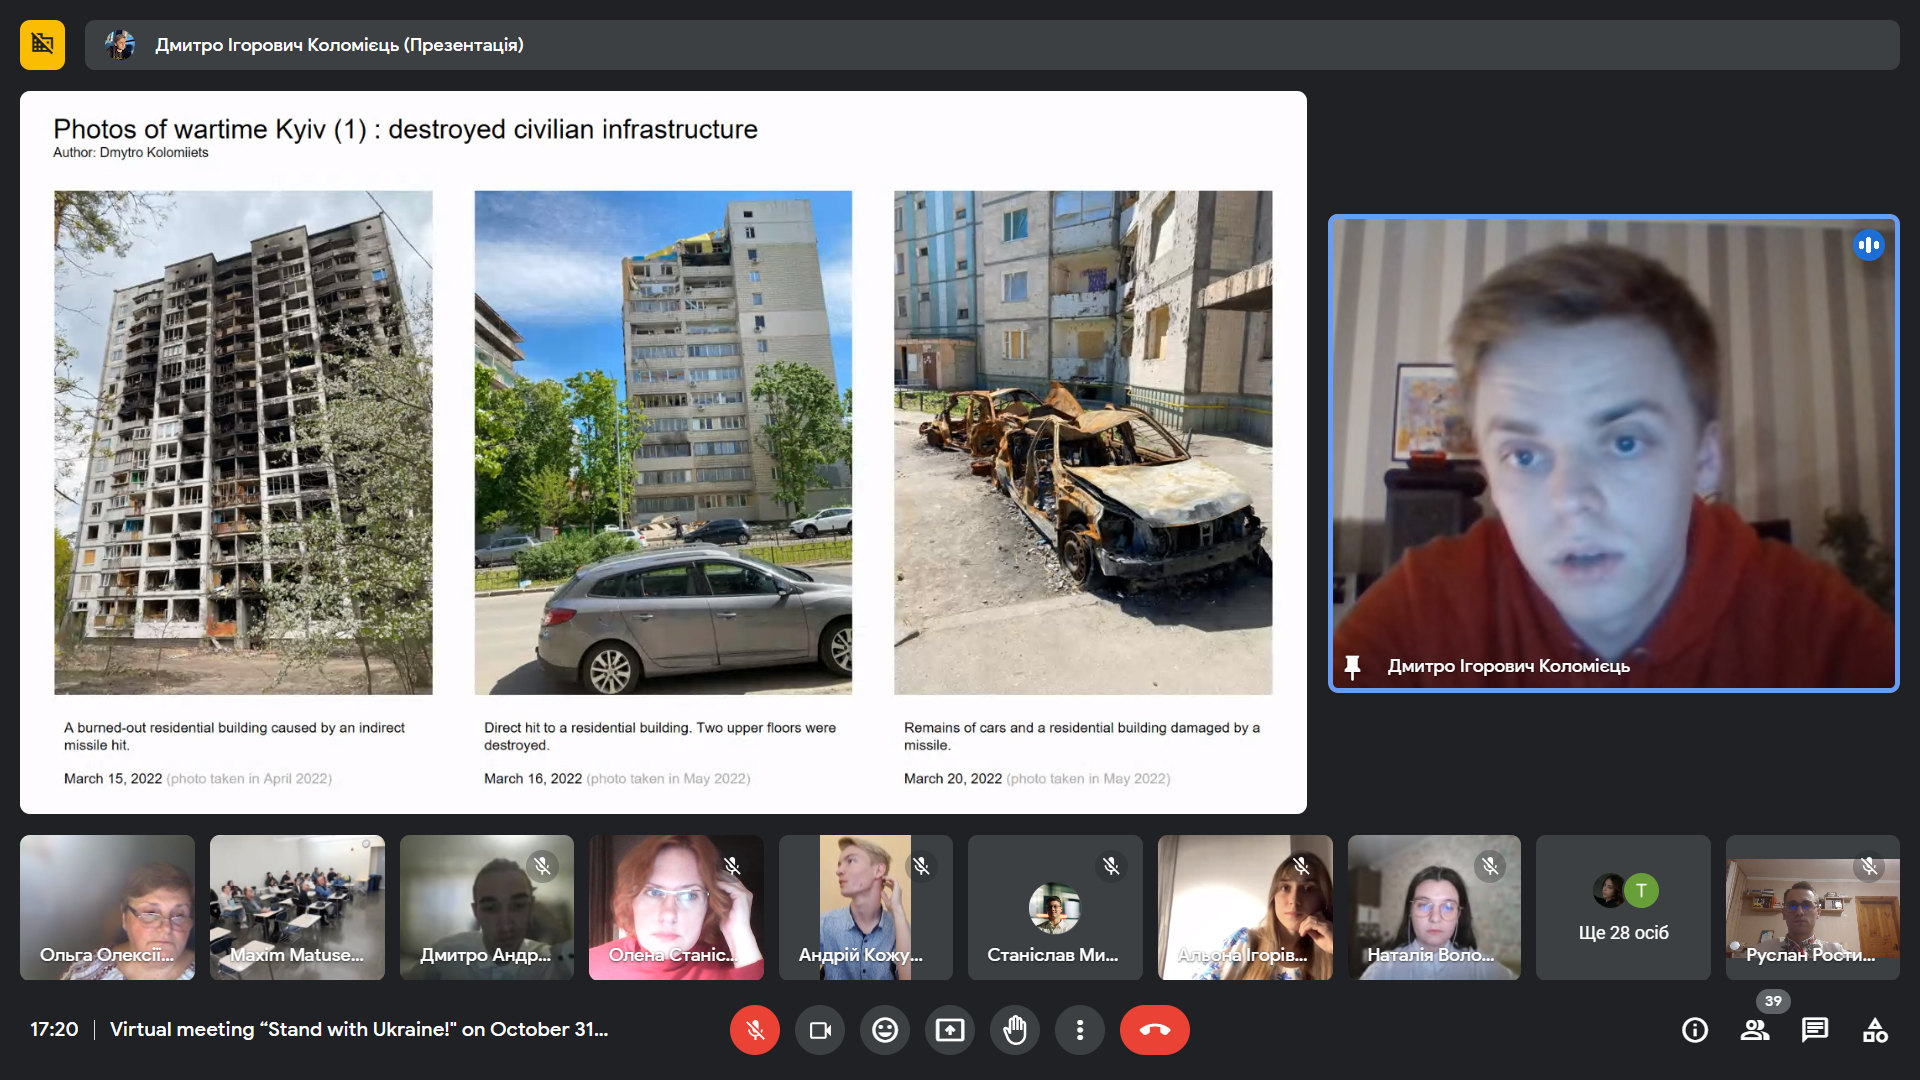Click the Virtual meeting "Stand with Ukraine!" title
The image size is (1920, 1080).
click(358, 1030)
